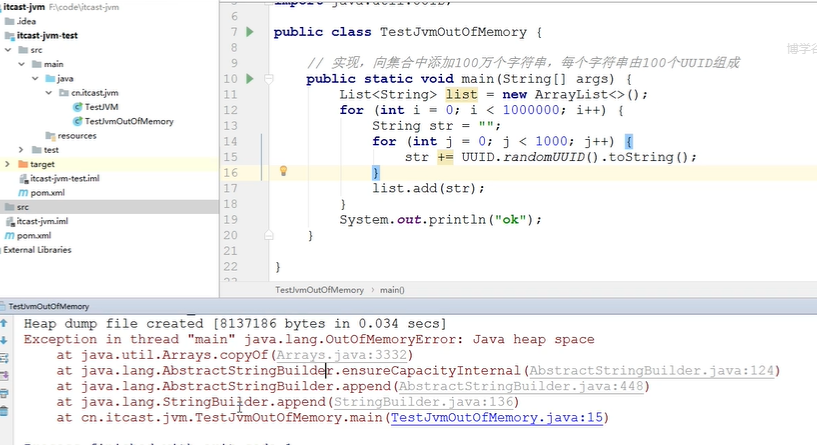Click run gutter icon beside class declaration
This screenshot has height=445, width=817.
pyautogui.click(x=249, y=32)
